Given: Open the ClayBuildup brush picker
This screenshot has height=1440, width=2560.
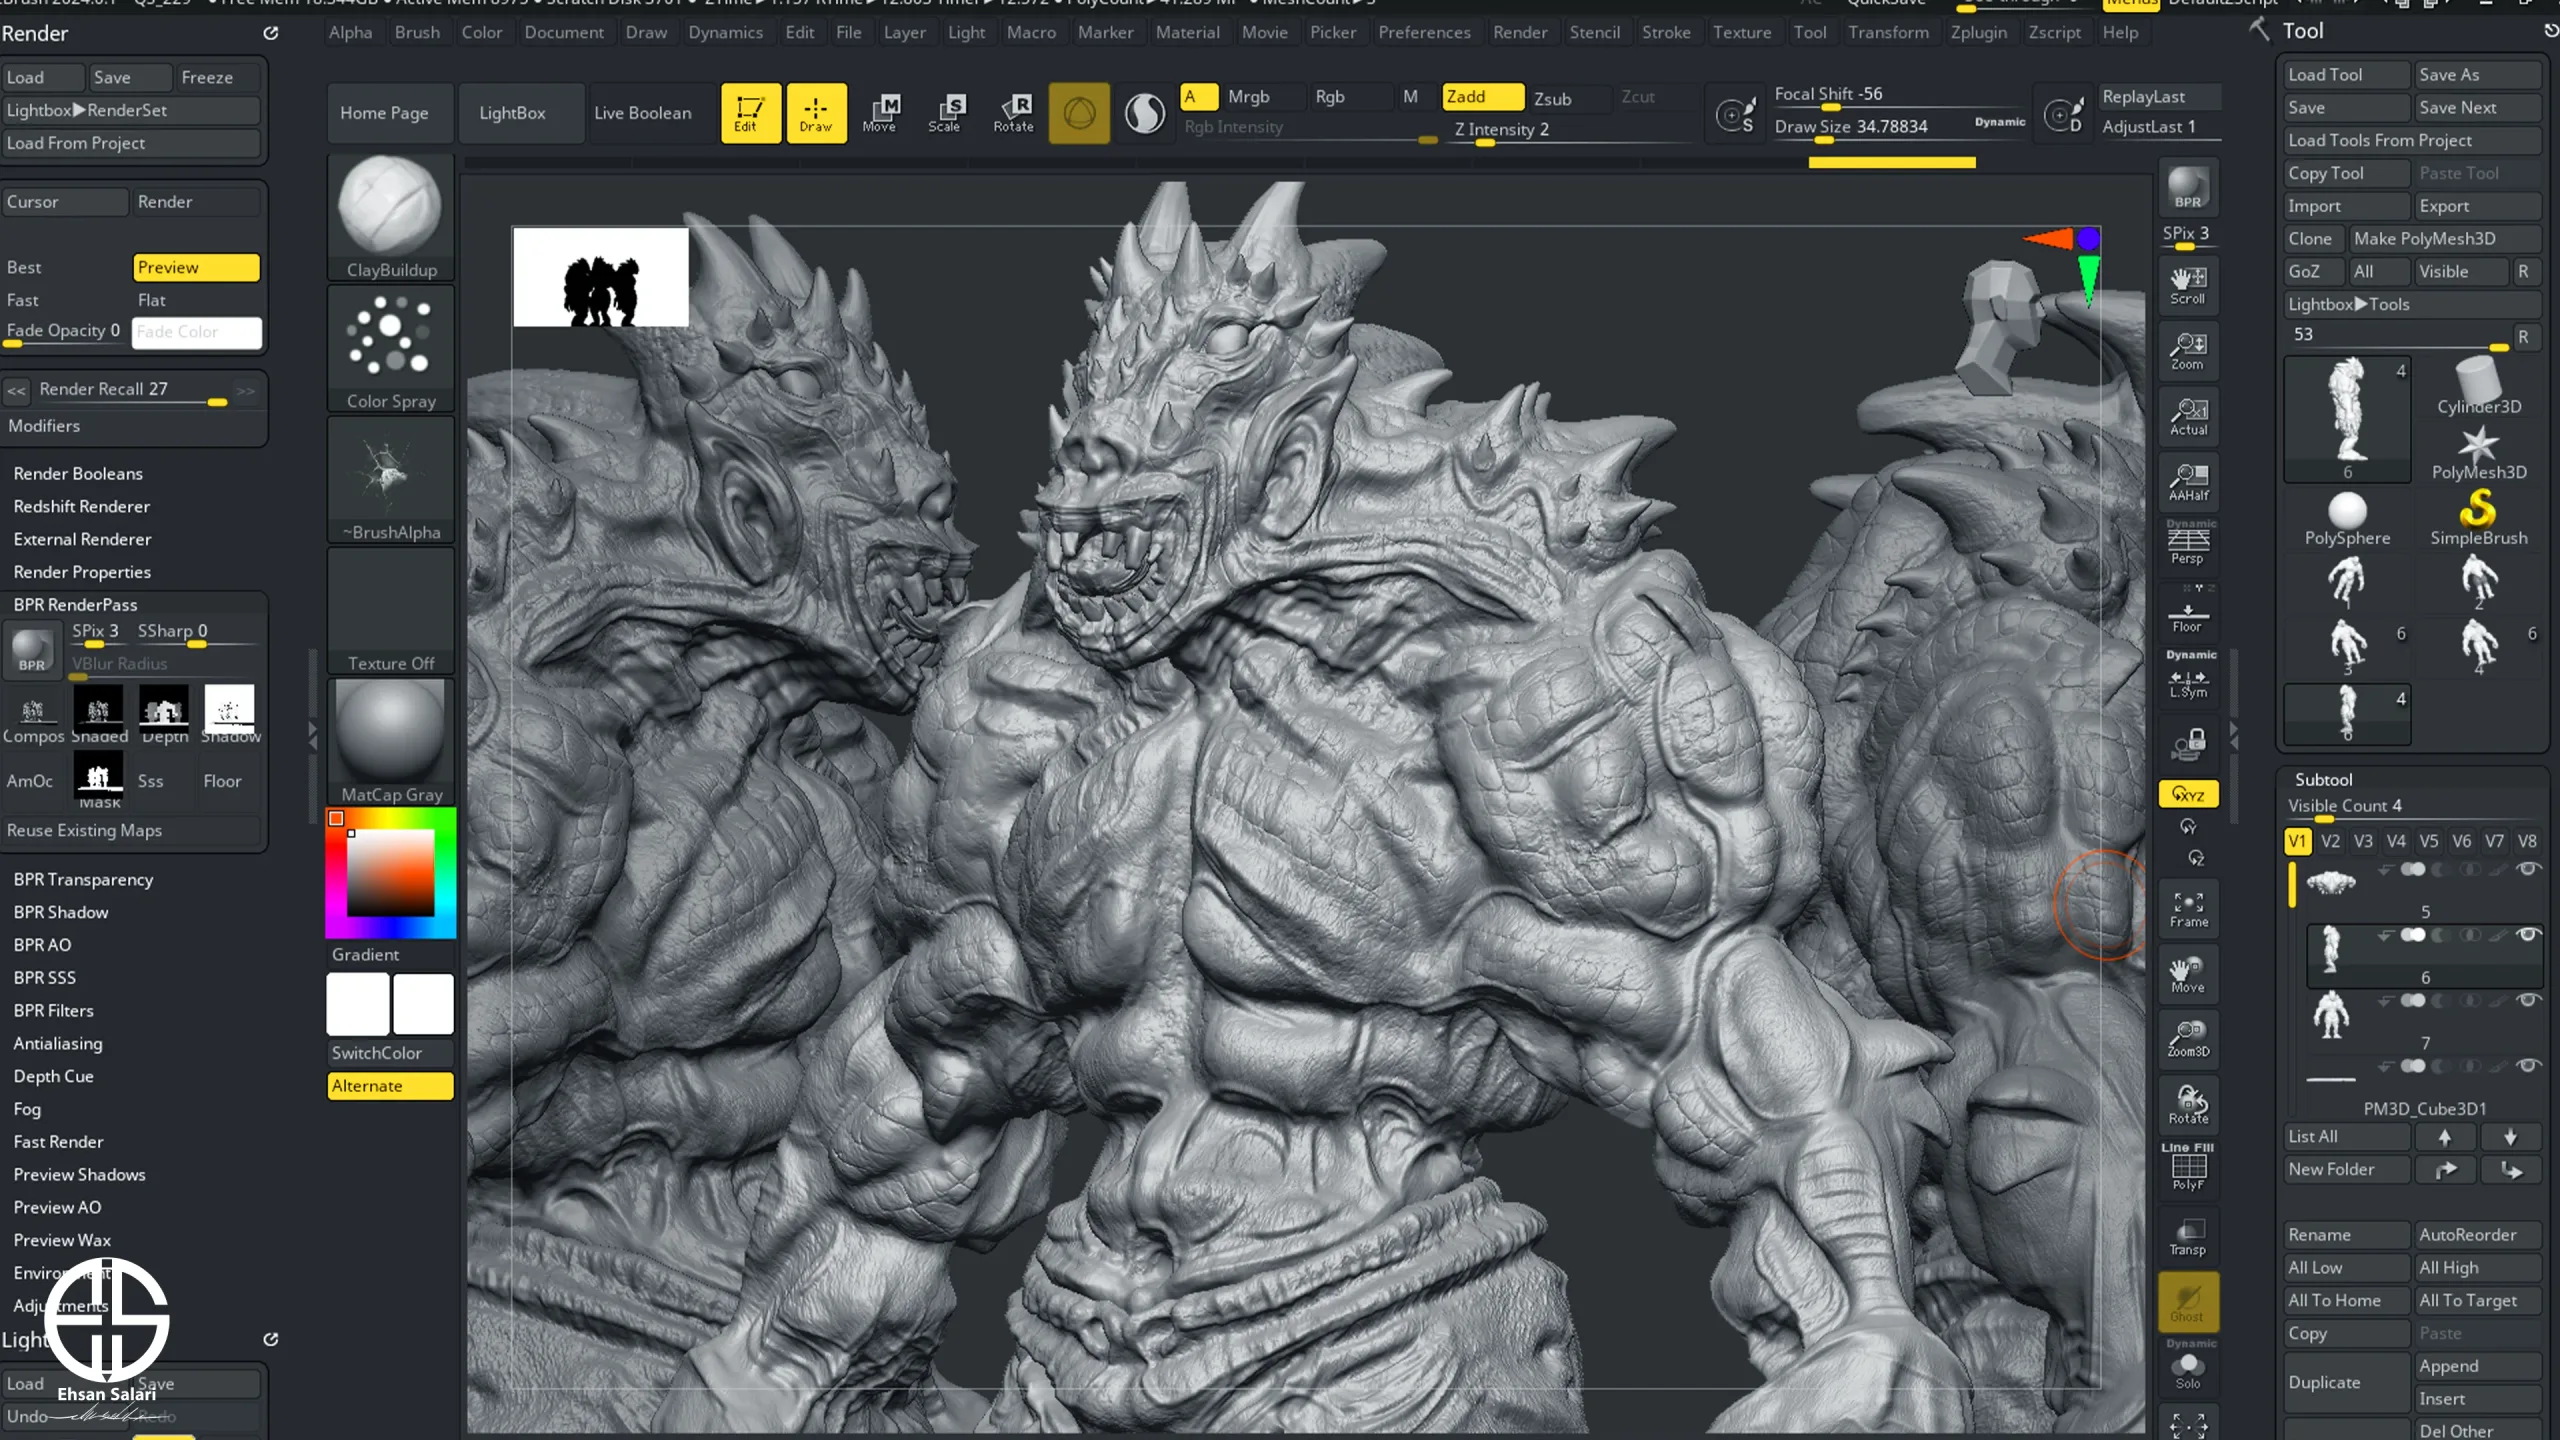Looking at the screenshot, I should pos(390,217).
